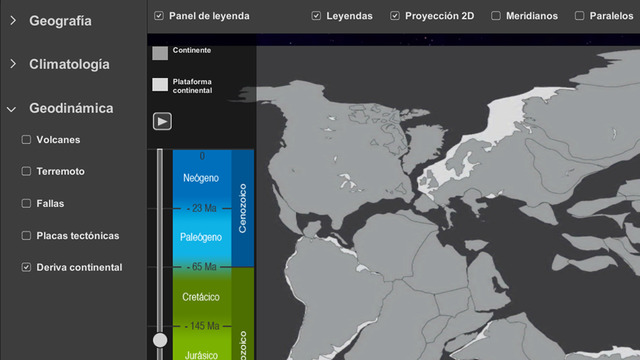Click the gray Continente legend swatch
The image size is (640, 360).
(160, 53)
